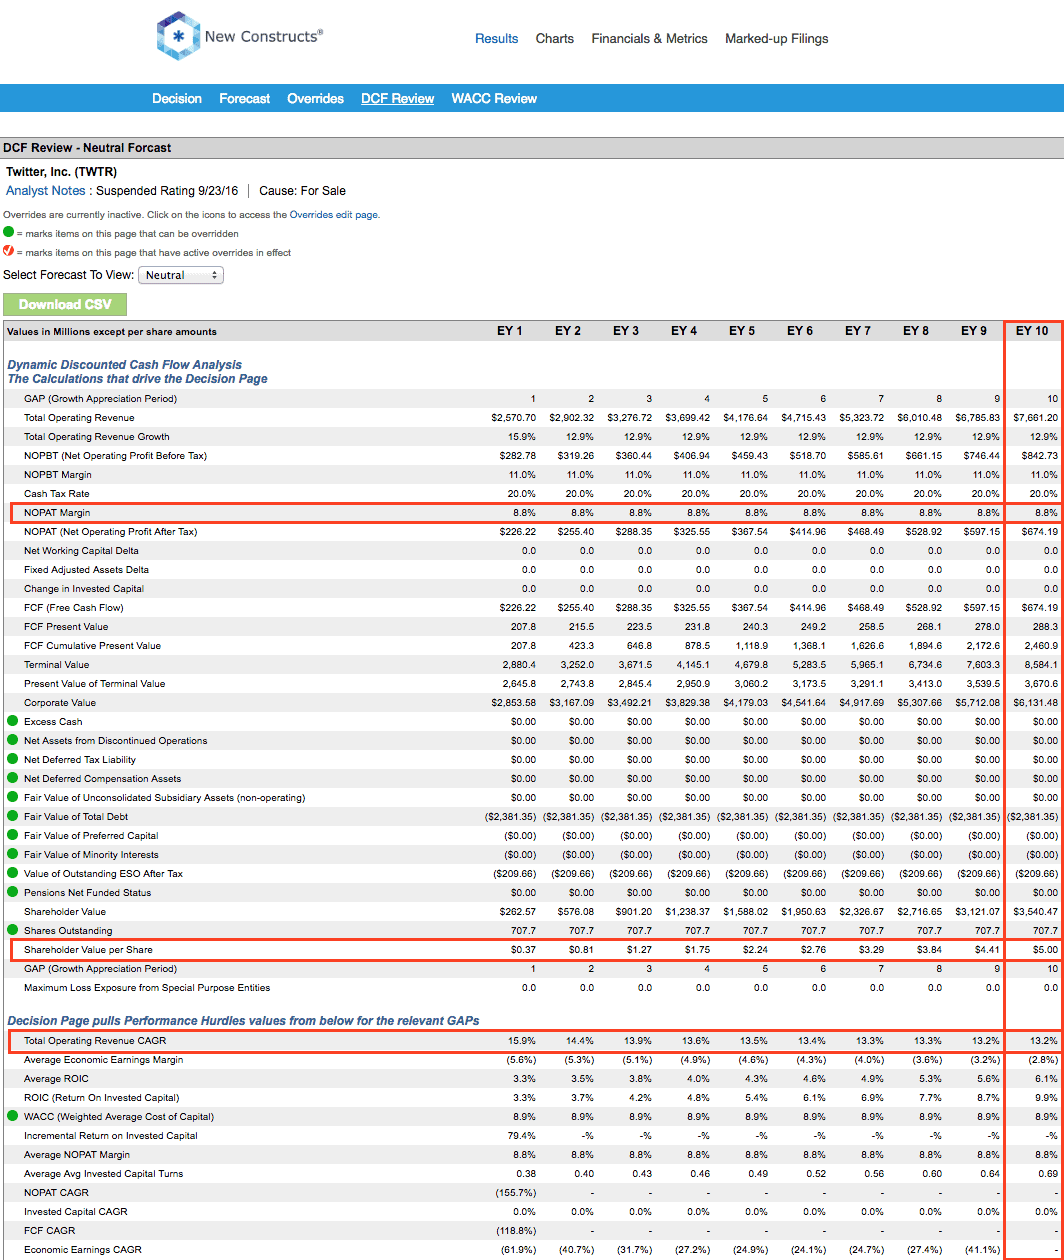This screenshot has height=1260, width=1064.
Task: Switch to the Decision sub-tab
Action: [177, 98]
